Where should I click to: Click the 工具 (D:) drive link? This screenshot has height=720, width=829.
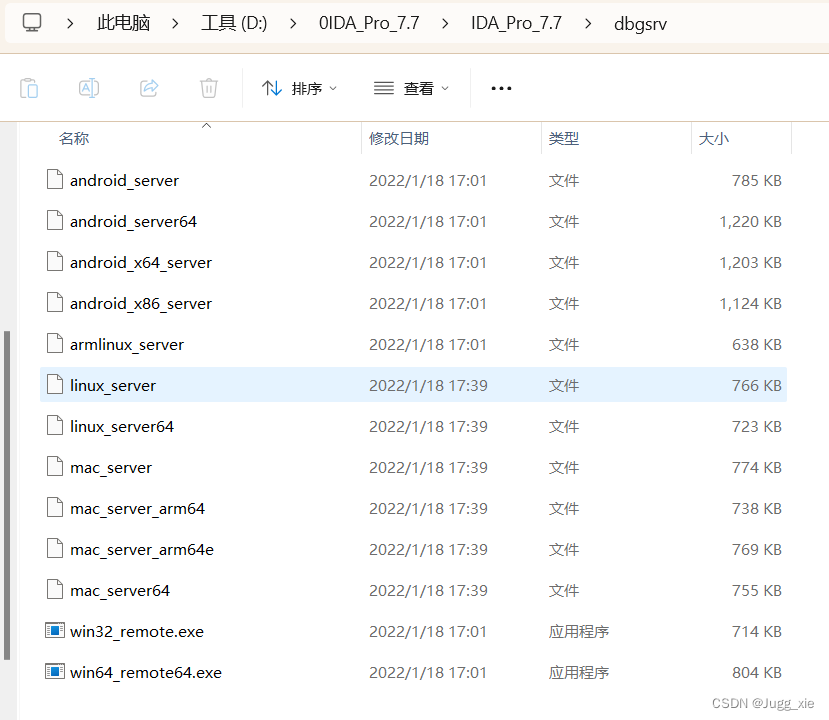pos(233,22)
